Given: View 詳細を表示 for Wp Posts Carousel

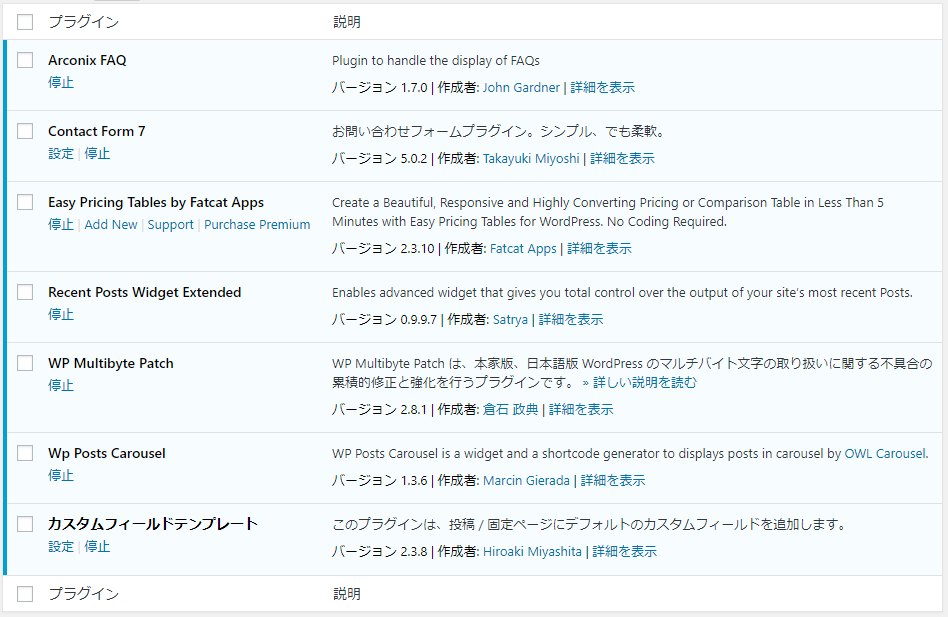Looking at the screenshot, I should [613, 480].
